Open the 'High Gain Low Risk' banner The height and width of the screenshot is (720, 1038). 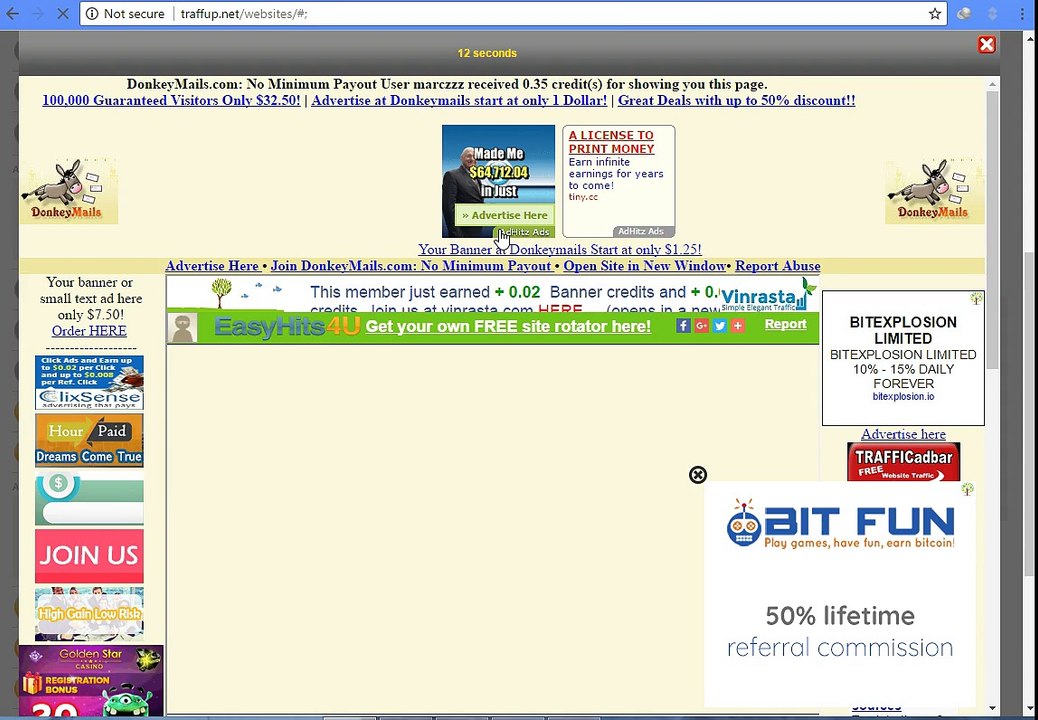pyautogui.click(x=89, y=613)
